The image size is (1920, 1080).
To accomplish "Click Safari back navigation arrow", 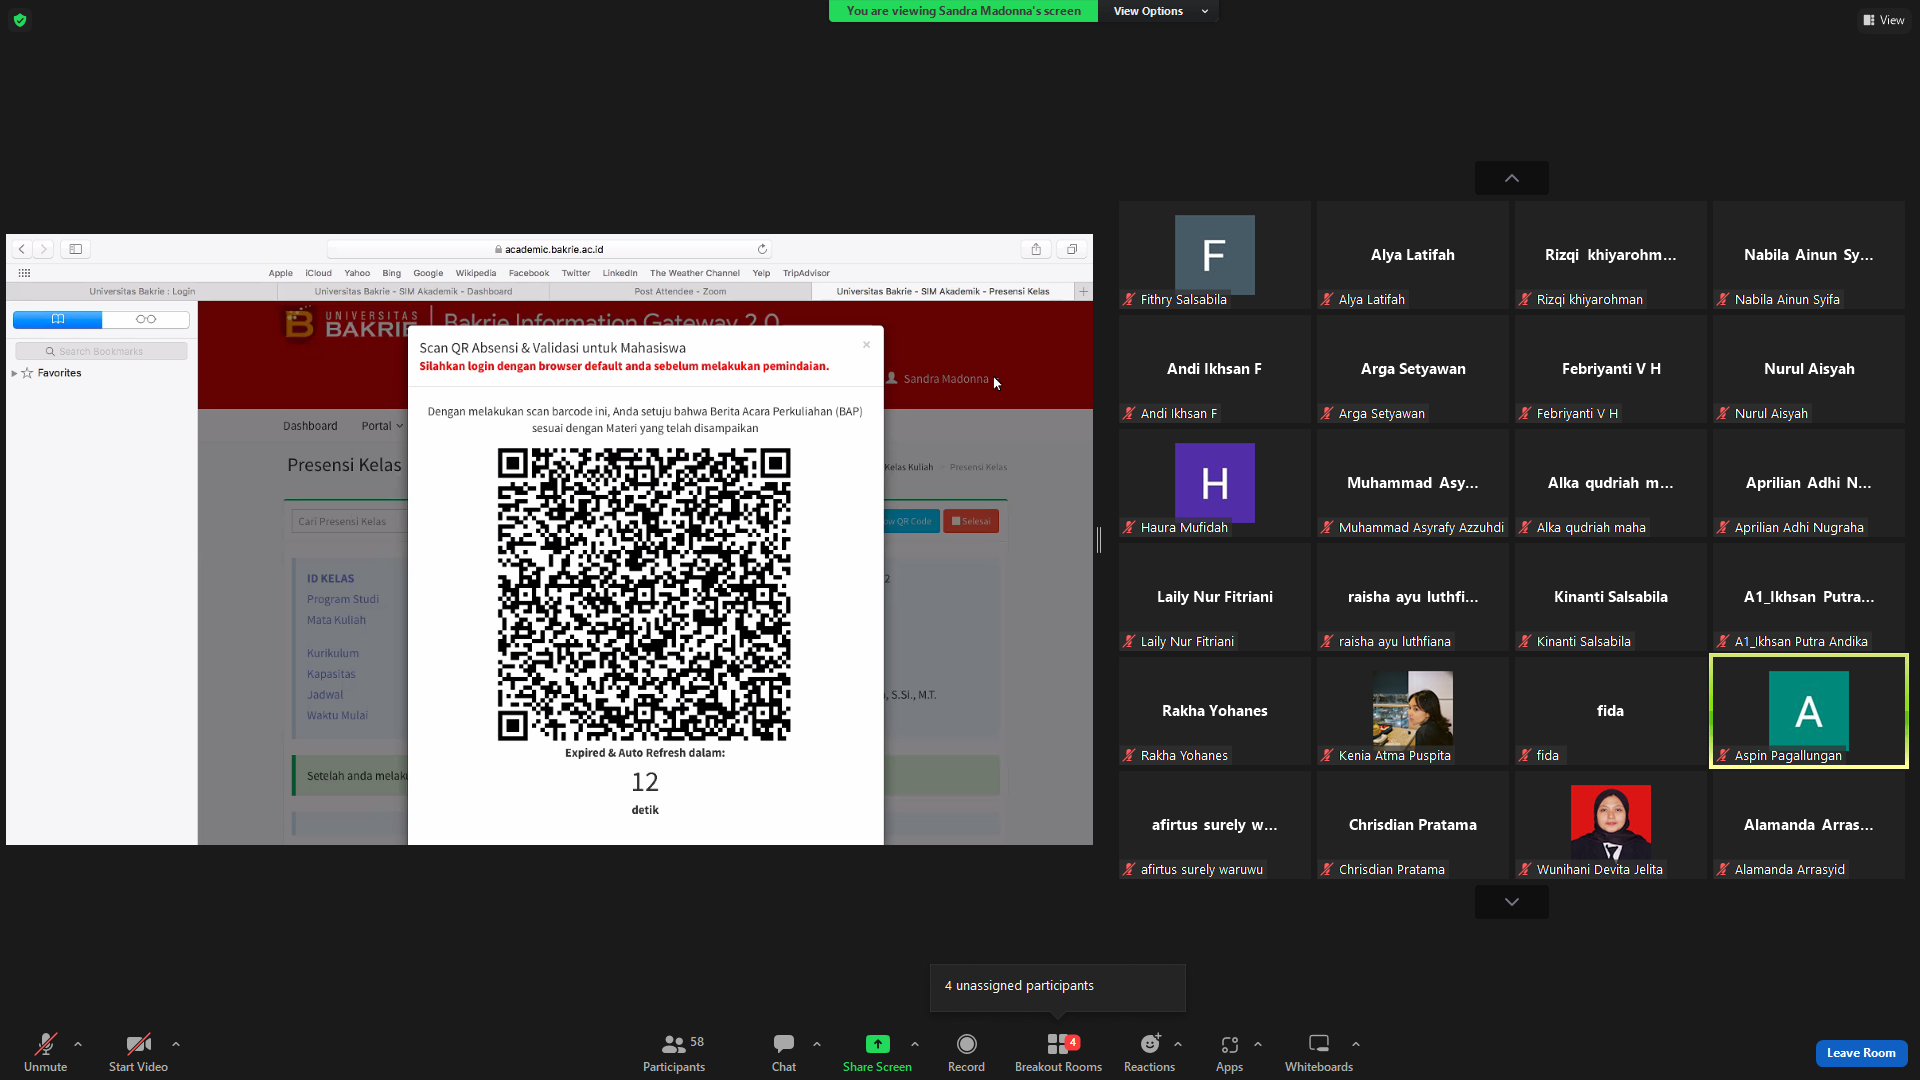I will tap(21, 249).
